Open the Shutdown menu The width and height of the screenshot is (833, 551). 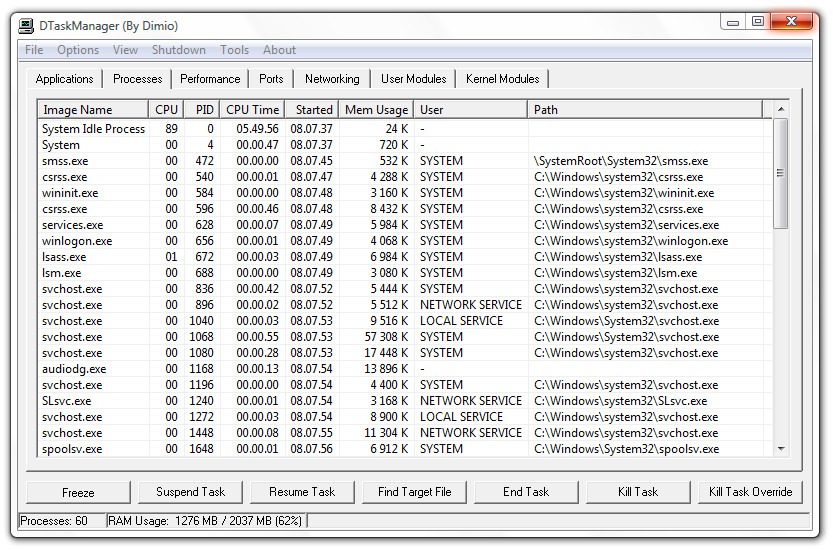178,50
